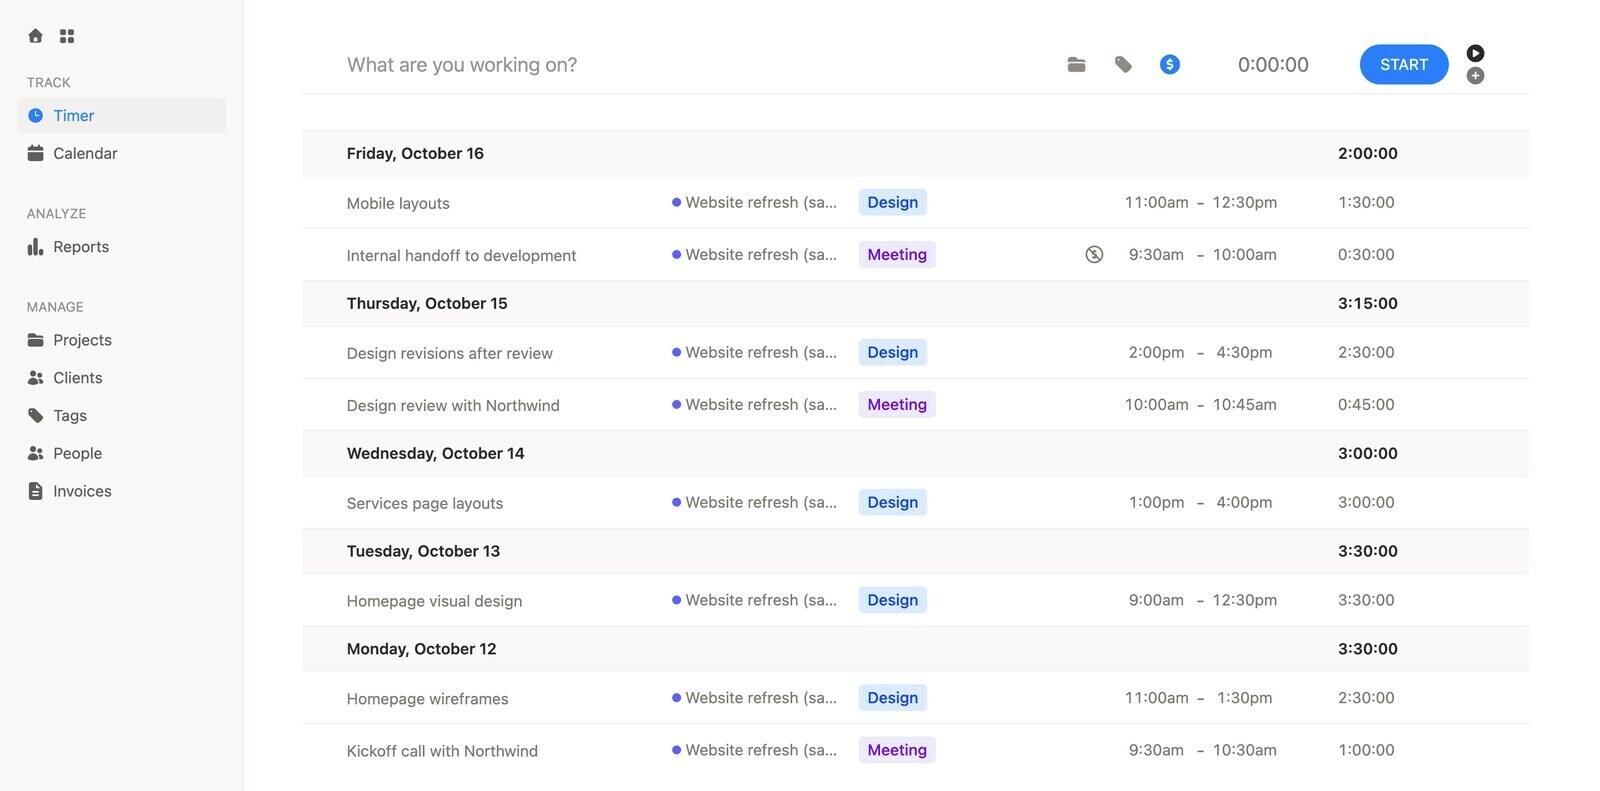
Task: Open the home icon in sidebar
Action: tap(35, 36)
